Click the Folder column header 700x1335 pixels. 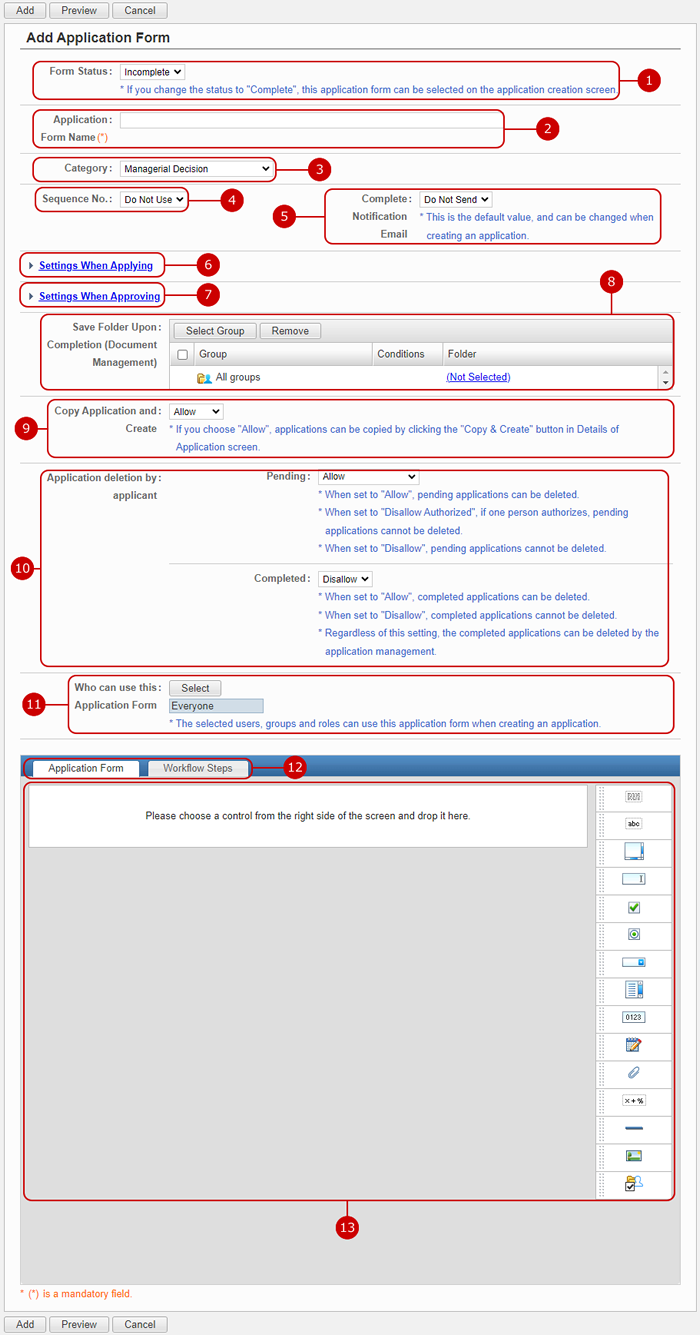tap(462, 354)
